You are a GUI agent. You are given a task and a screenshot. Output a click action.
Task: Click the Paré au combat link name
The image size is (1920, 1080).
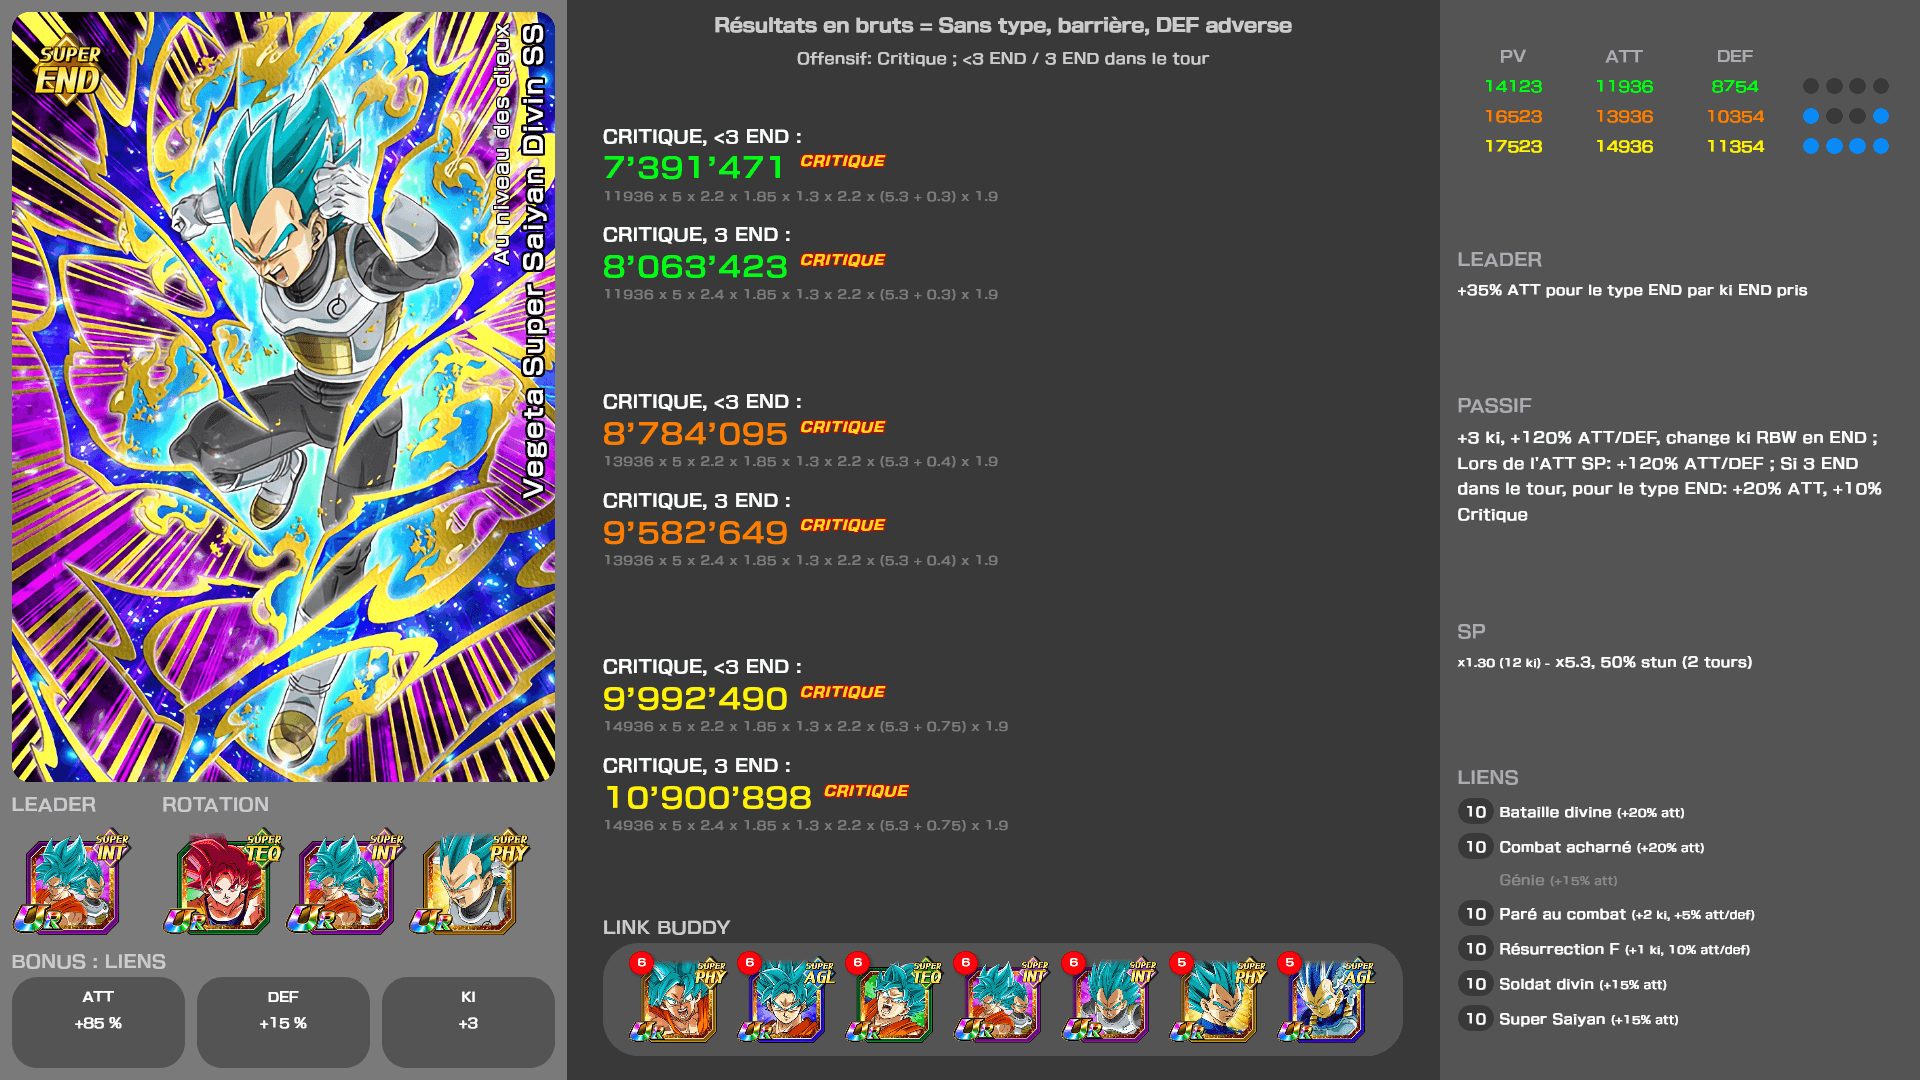click(1562, 914)
